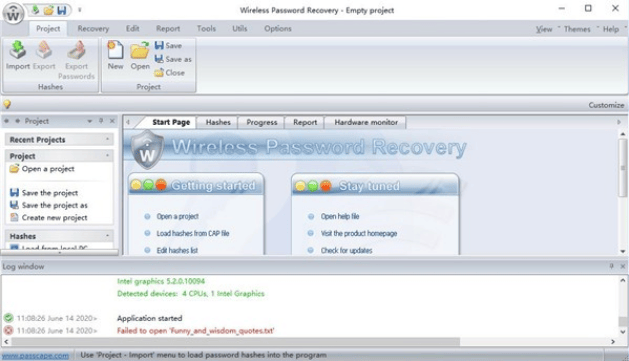Open quick access toolbar dropdown arrow
The image size is (629, 361).
79,10
